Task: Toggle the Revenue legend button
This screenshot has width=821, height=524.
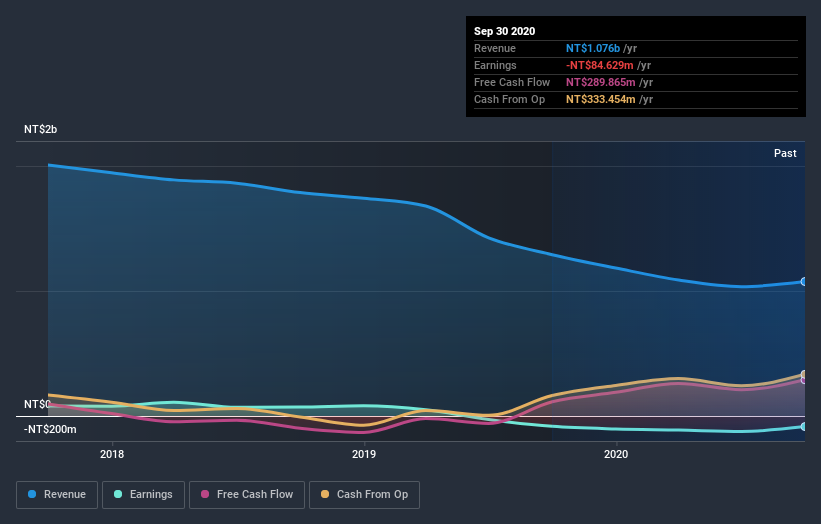Action: tap(57, 495)
